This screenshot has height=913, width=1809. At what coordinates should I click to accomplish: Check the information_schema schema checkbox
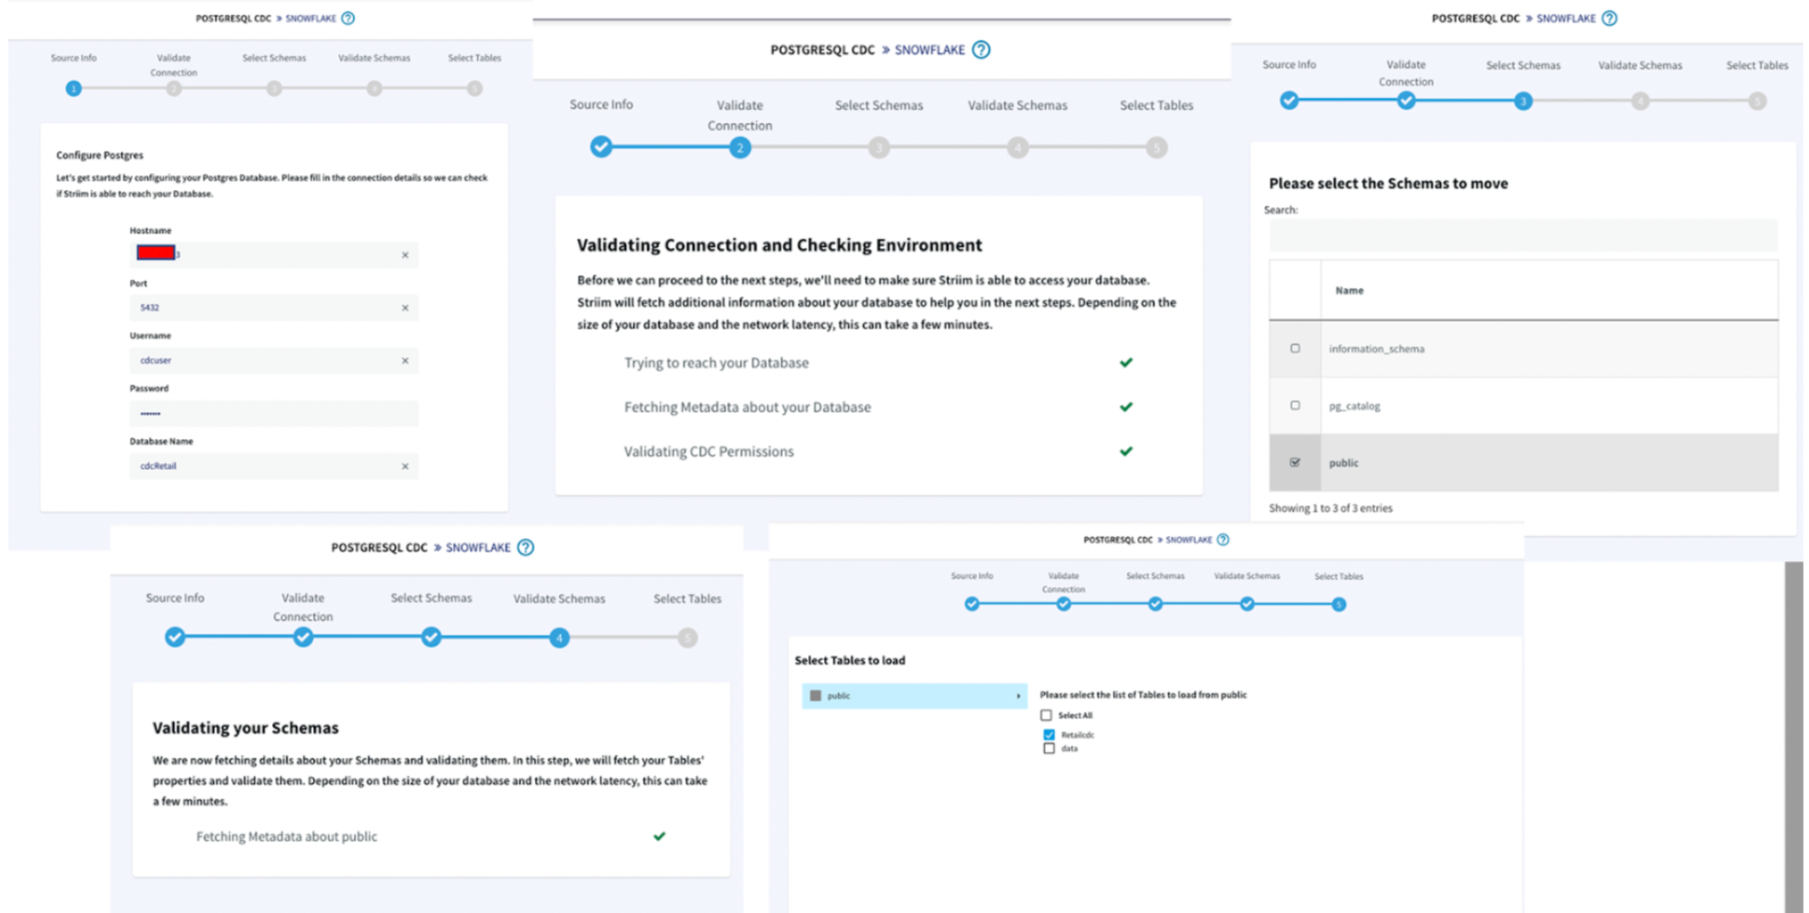click(1295, 349)
